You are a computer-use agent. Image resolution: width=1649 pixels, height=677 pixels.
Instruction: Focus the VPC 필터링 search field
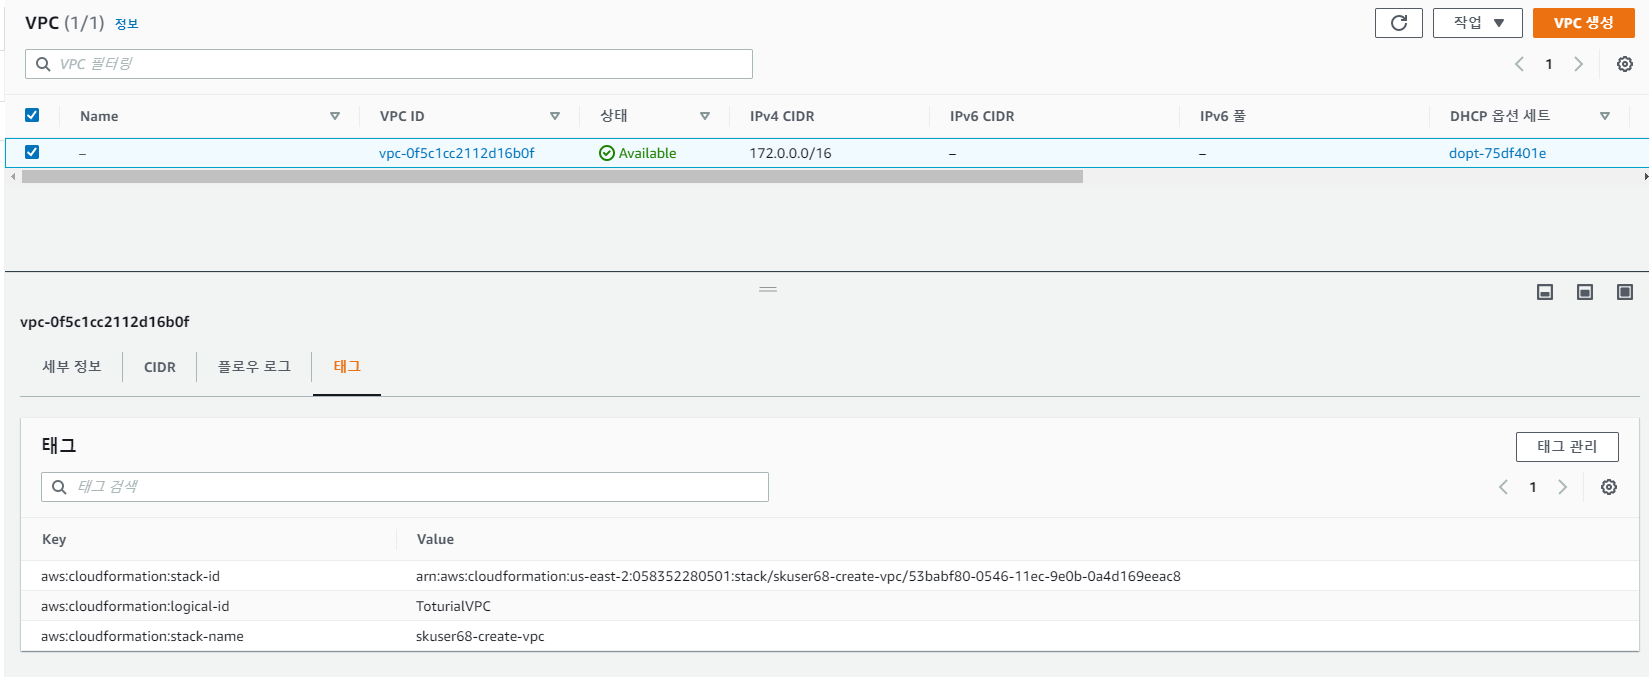389,64
